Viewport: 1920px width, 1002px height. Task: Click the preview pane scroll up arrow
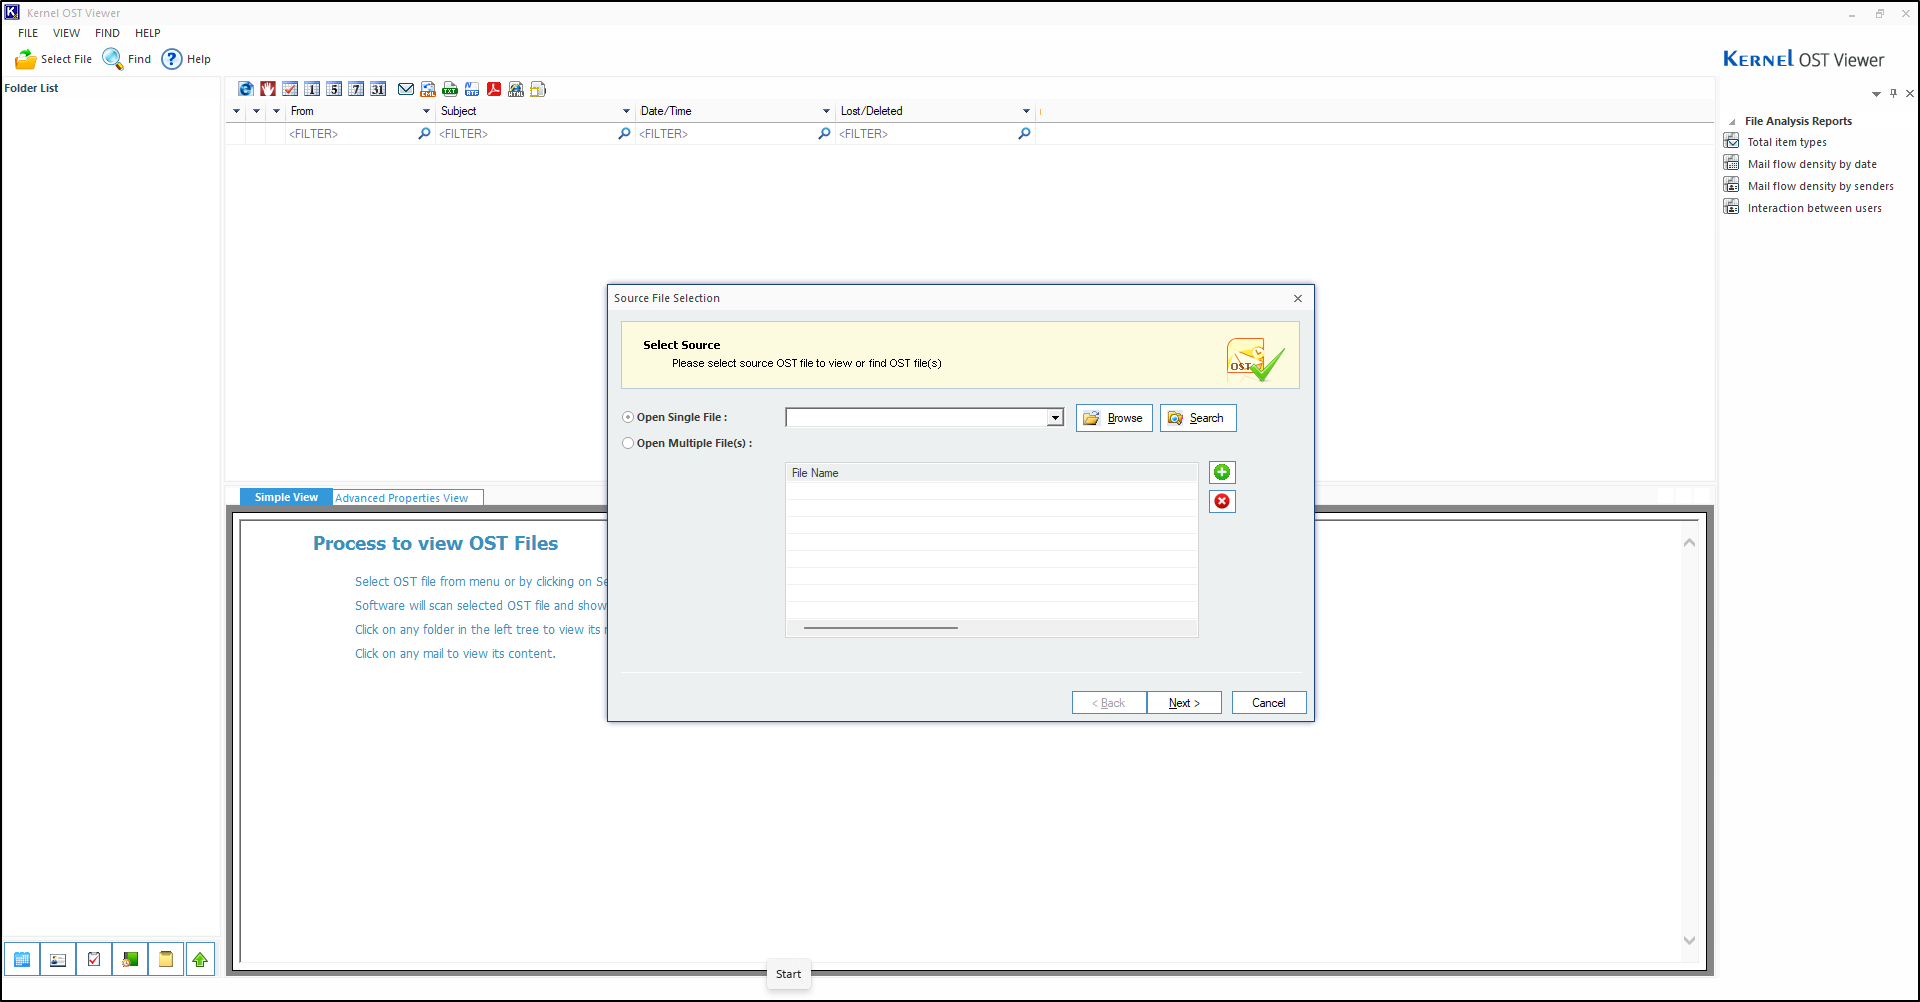point(1689,542)
